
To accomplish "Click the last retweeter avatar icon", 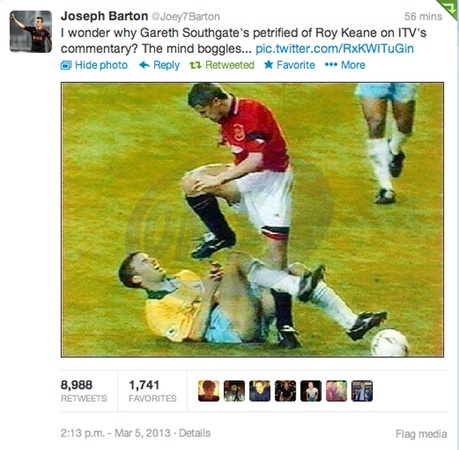I will point(362,391).
